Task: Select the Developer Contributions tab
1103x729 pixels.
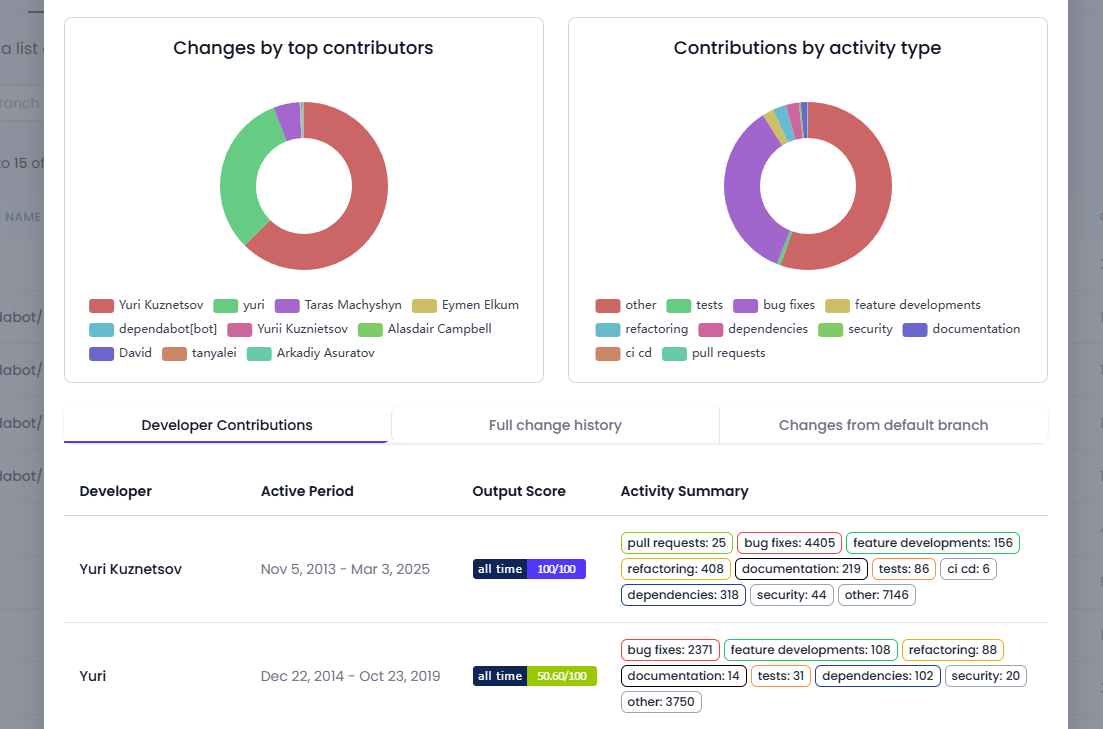Action: (x=227, y=425)
